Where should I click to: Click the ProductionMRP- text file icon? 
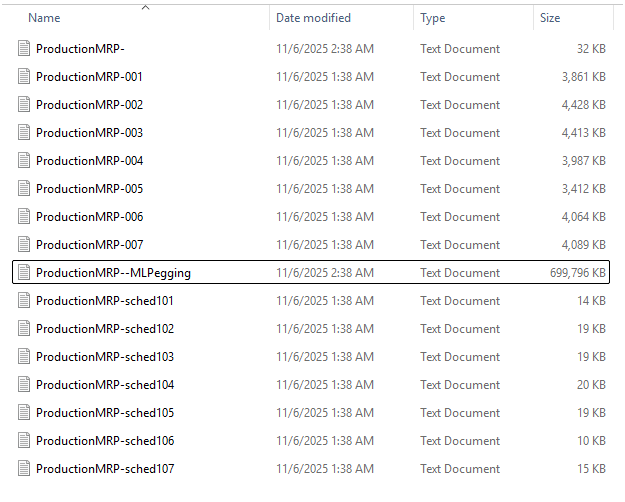click(25, 49)
